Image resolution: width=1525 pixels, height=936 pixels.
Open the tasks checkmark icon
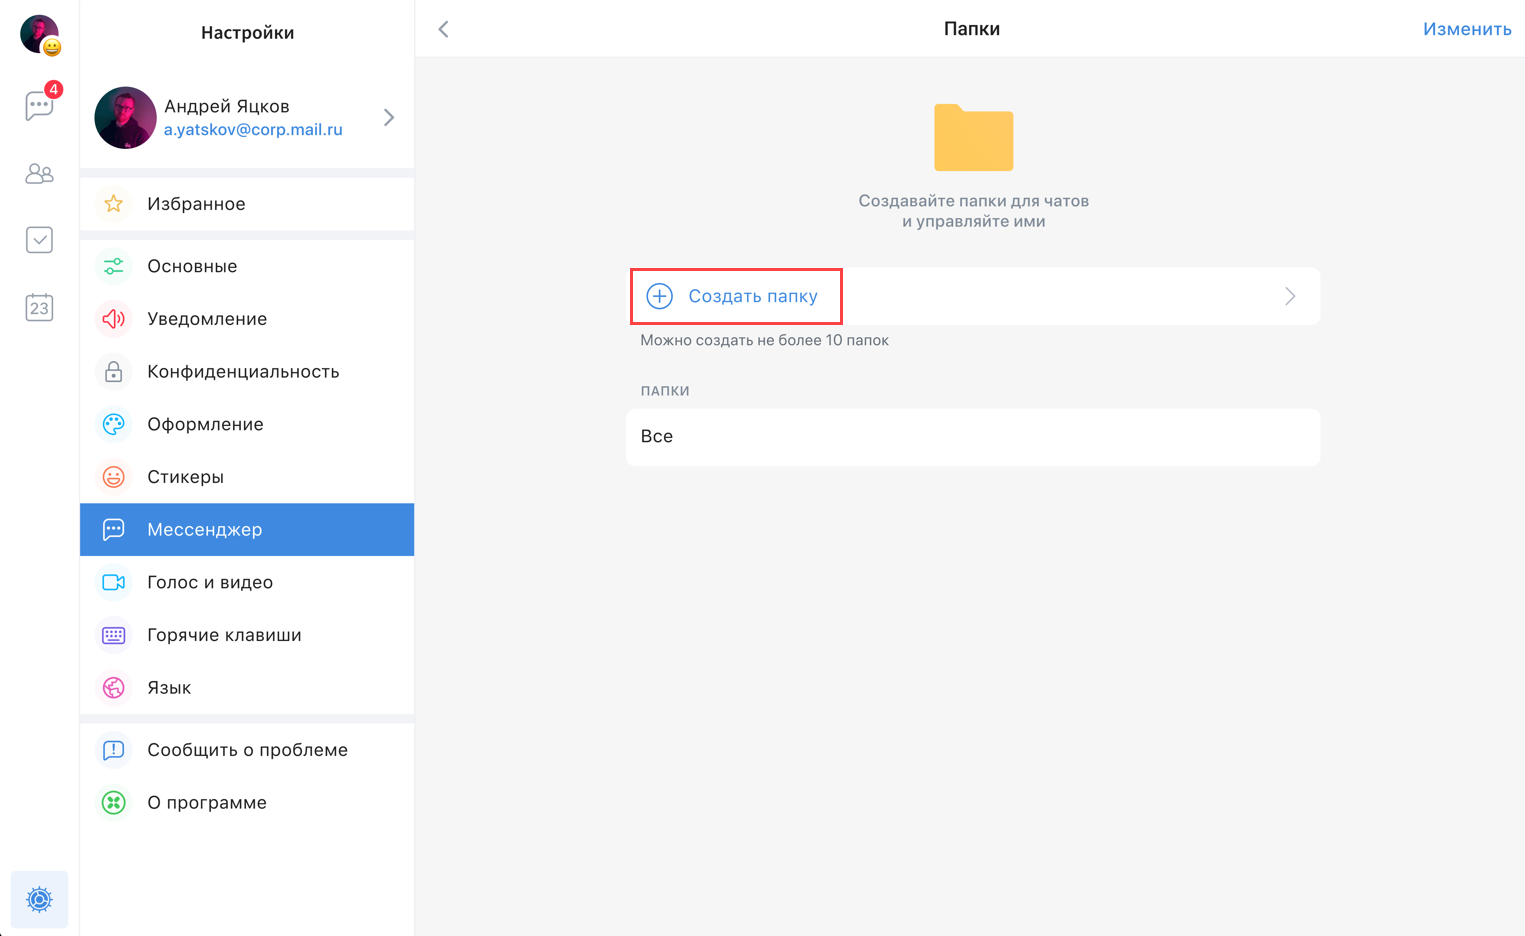pyautogui.click(x=40, y=240)
